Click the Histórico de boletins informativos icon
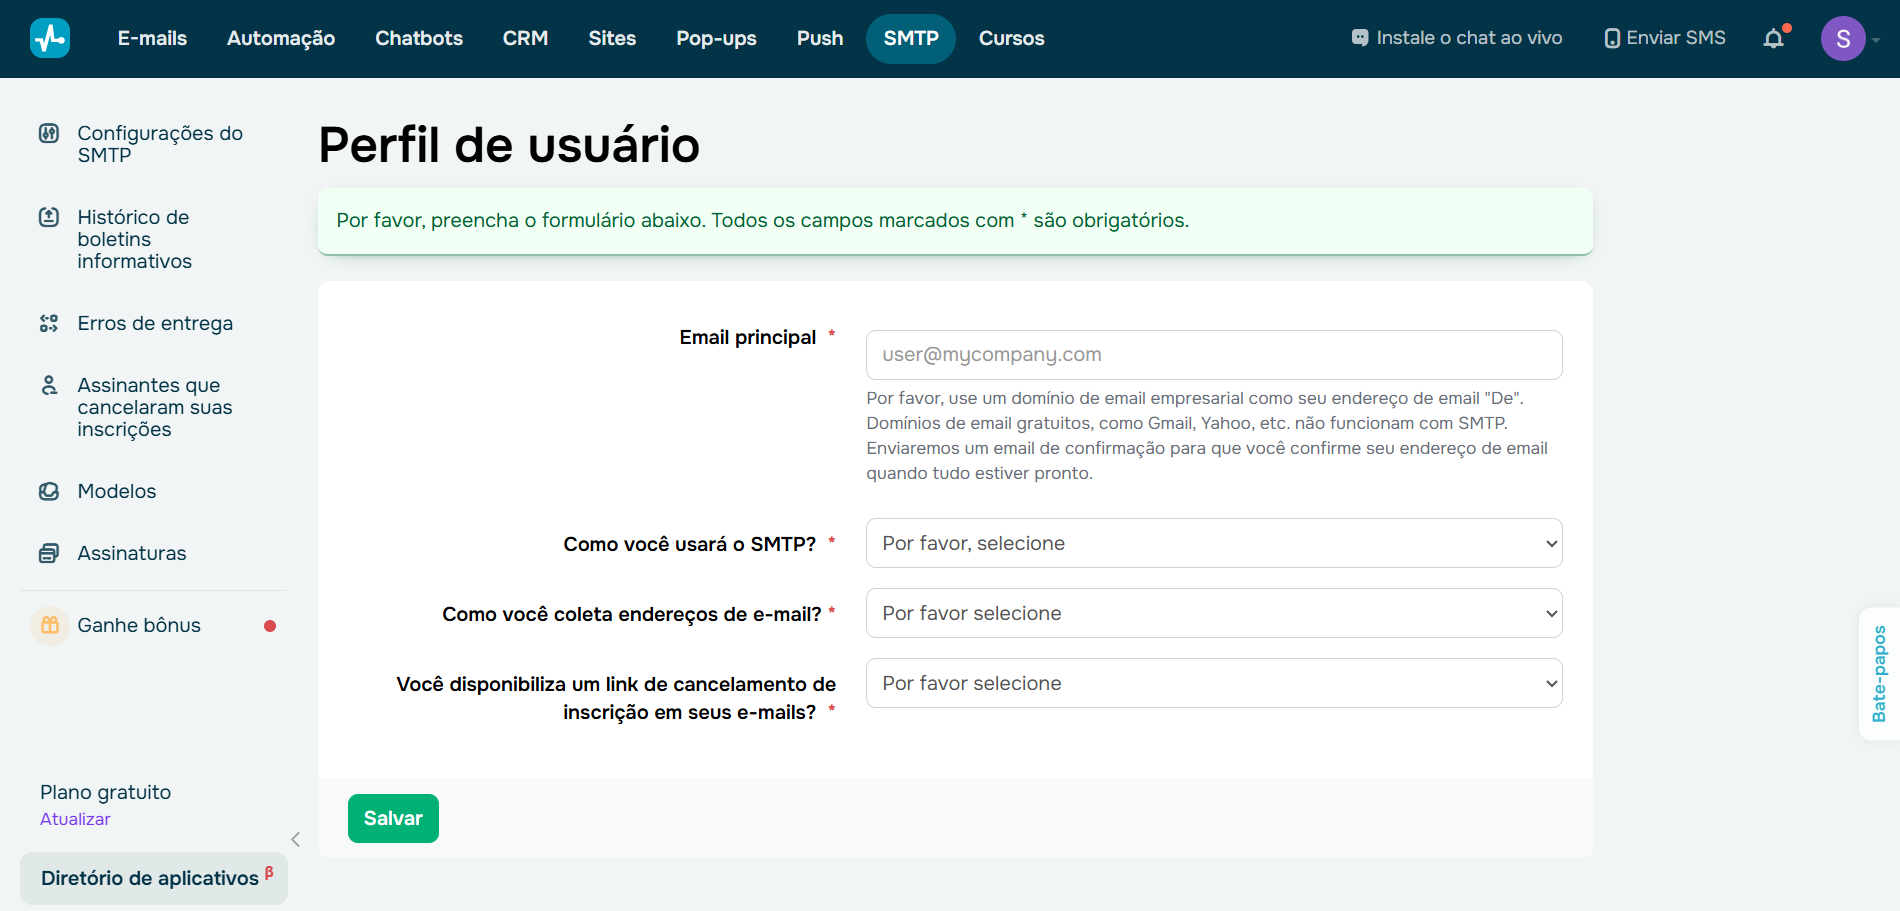Image resolution: width=1900 pixels, height=911 pixels. (48, 217)
